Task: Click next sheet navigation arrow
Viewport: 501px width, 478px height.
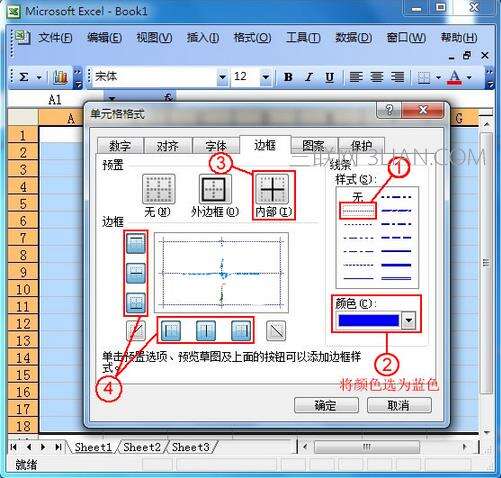Action: point(43,447)
